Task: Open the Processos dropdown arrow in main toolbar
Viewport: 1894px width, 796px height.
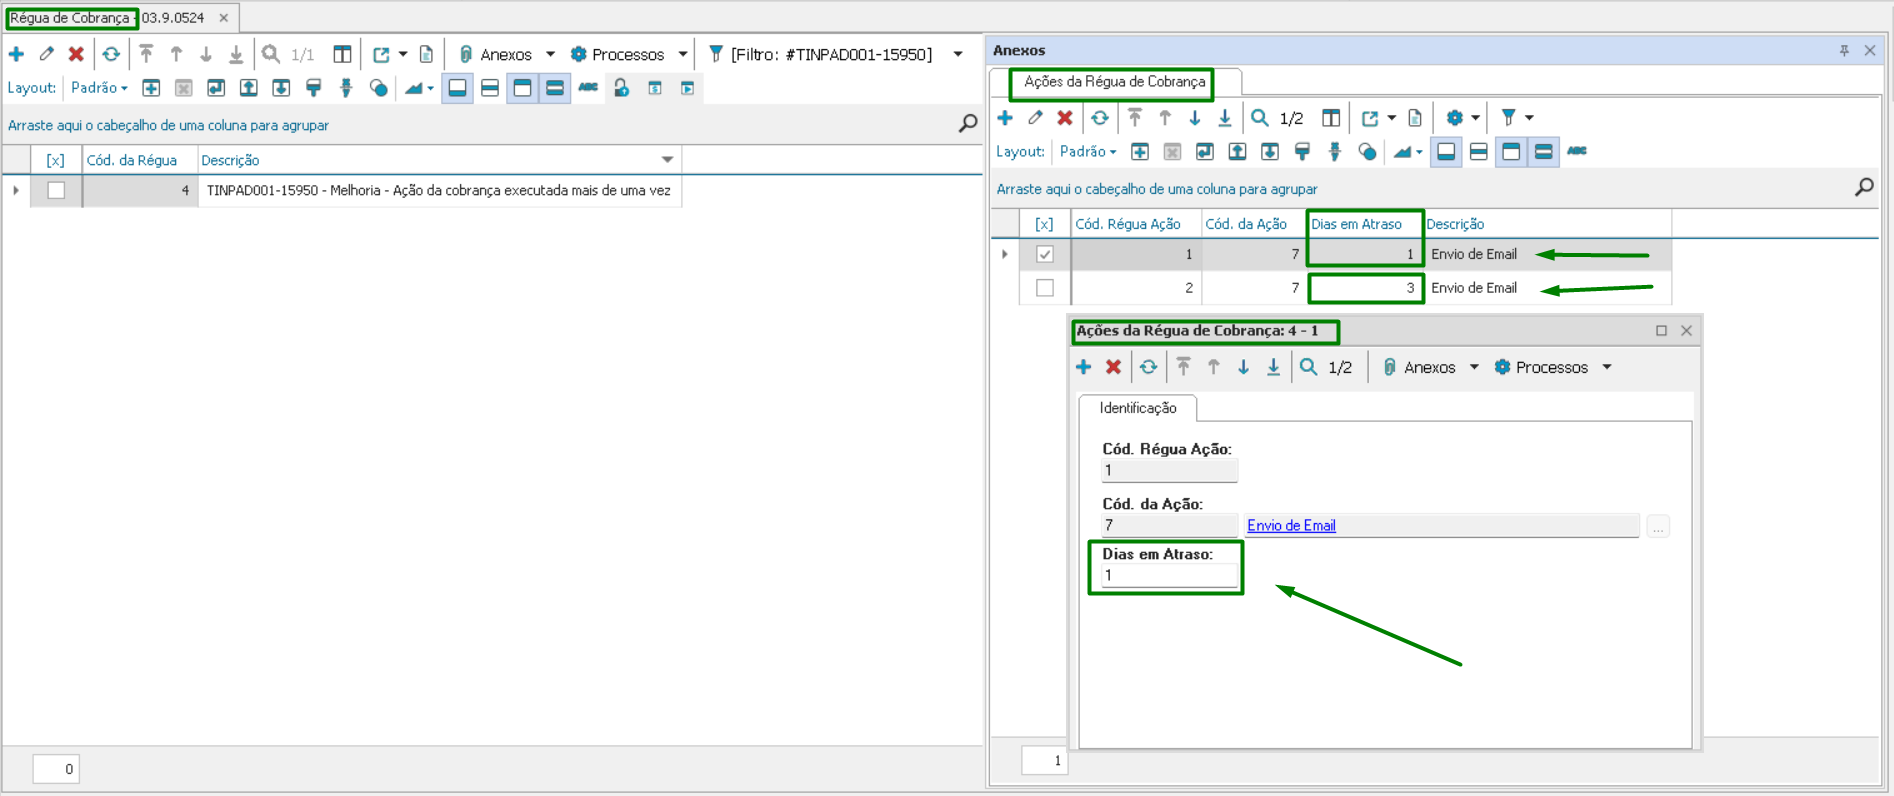Action: coord(683,54)
